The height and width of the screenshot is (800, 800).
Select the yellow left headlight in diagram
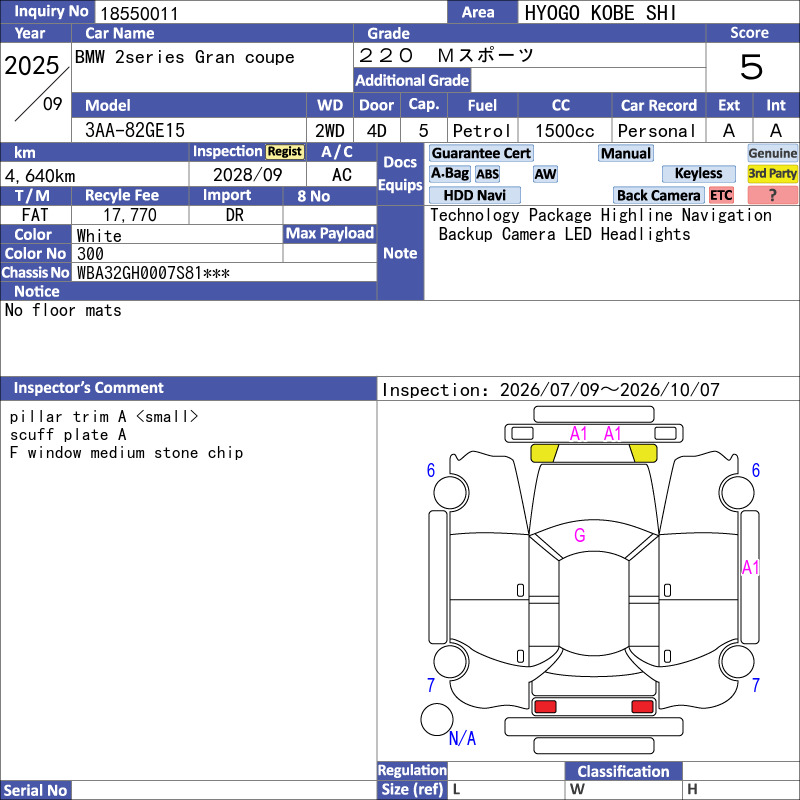pyautogui.click(x=544, y=453)
